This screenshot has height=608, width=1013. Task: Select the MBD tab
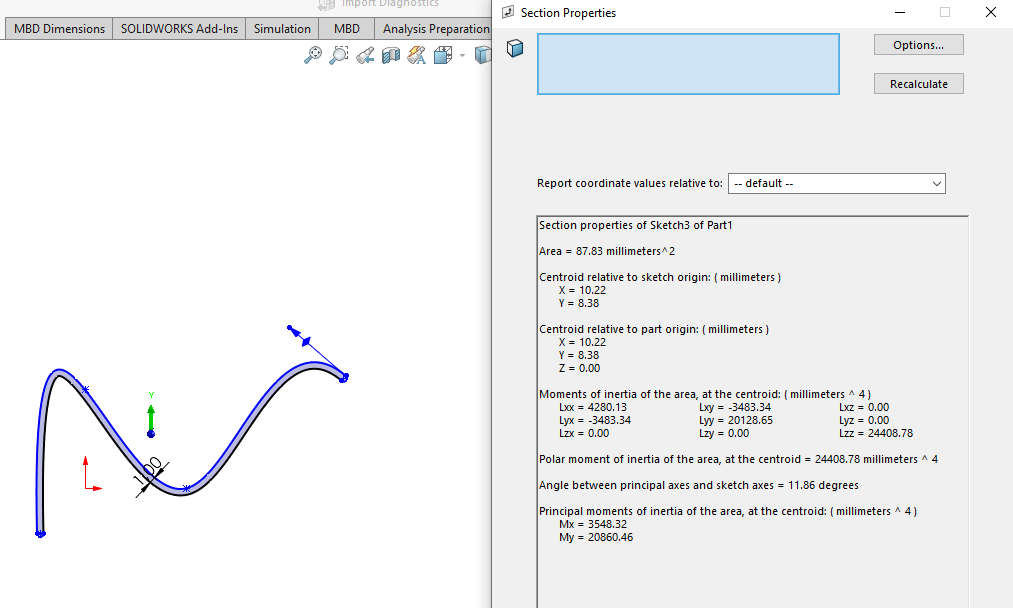(346, 28)
